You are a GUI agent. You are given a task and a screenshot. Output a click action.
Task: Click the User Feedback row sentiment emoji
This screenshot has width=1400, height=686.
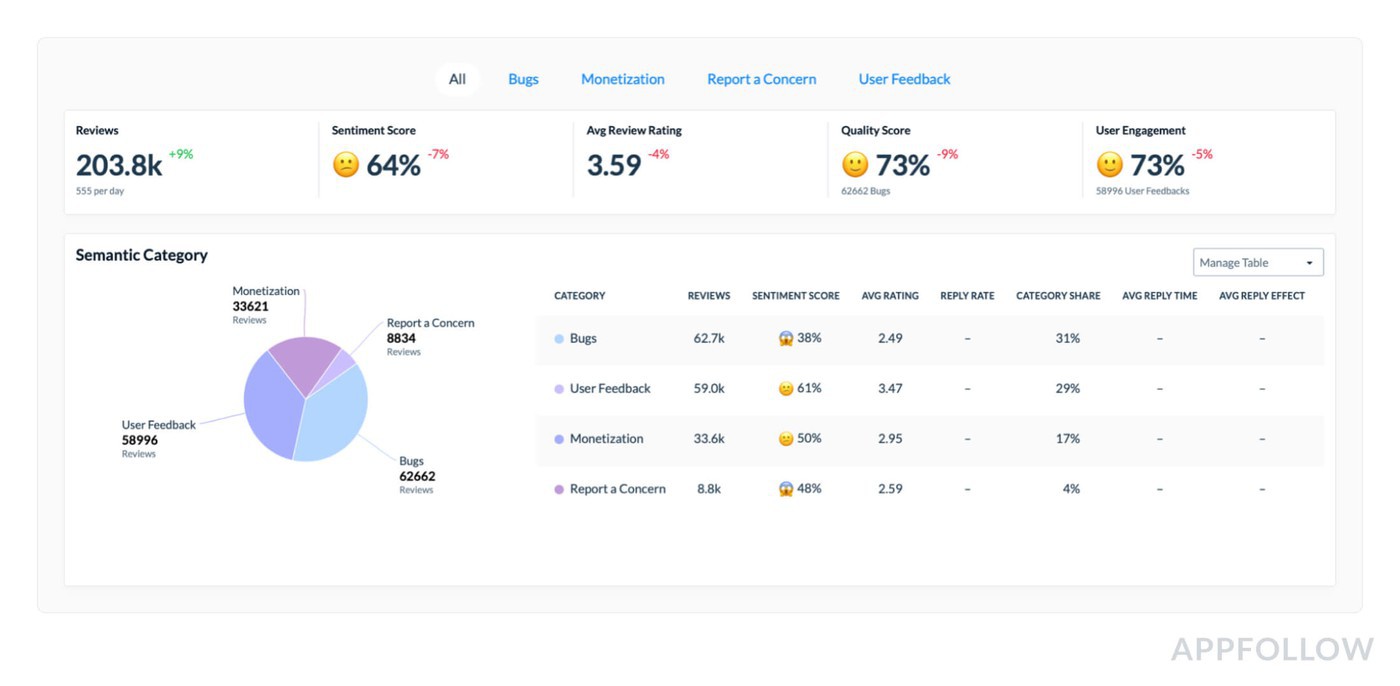[x=785, y=389]
